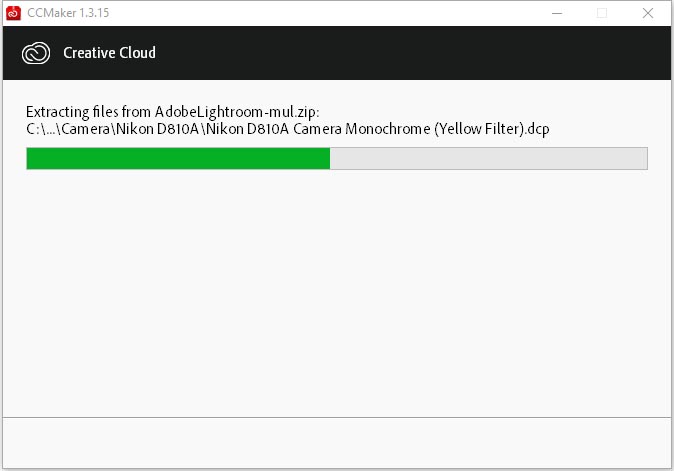Click the green filled part of progress bar
The height and width of the screenshot is (471, 674).
(178, 159)
